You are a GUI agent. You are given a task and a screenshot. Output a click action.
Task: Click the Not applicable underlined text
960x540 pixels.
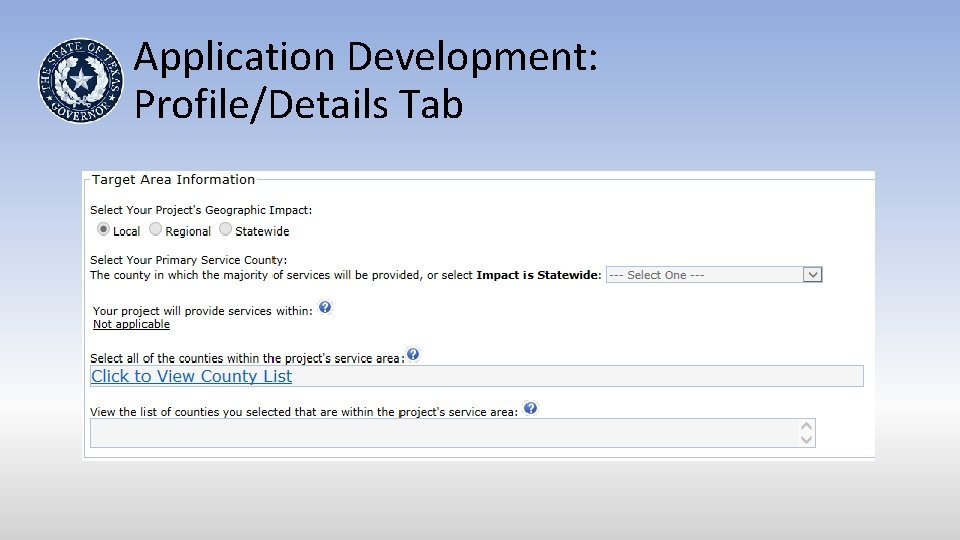[x=131, y=324]
